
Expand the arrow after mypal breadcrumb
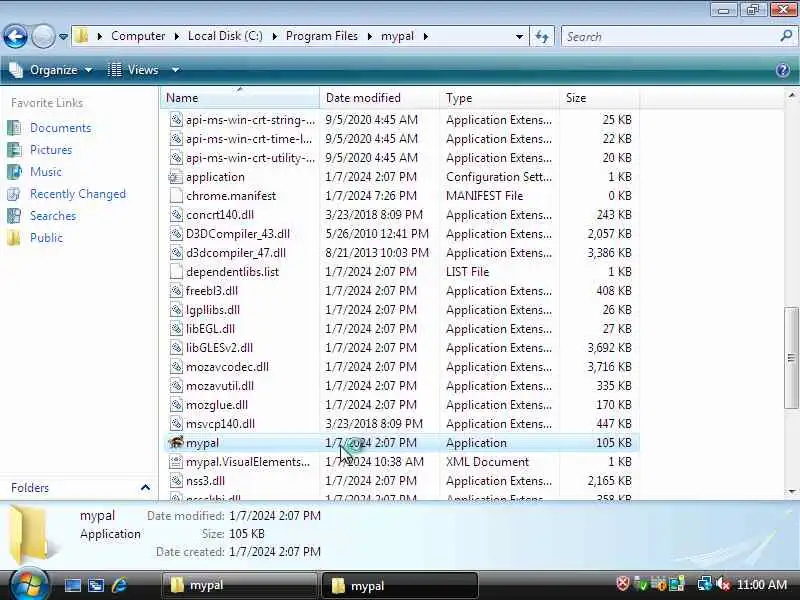(426, 36)
